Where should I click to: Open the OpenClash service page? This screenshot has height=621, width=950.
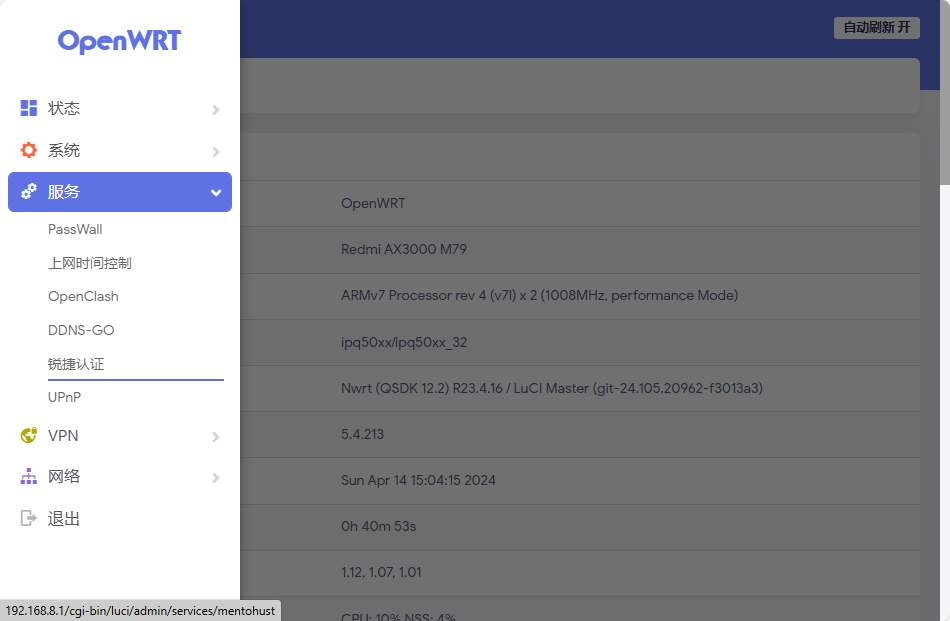click(x=83, y=296)
